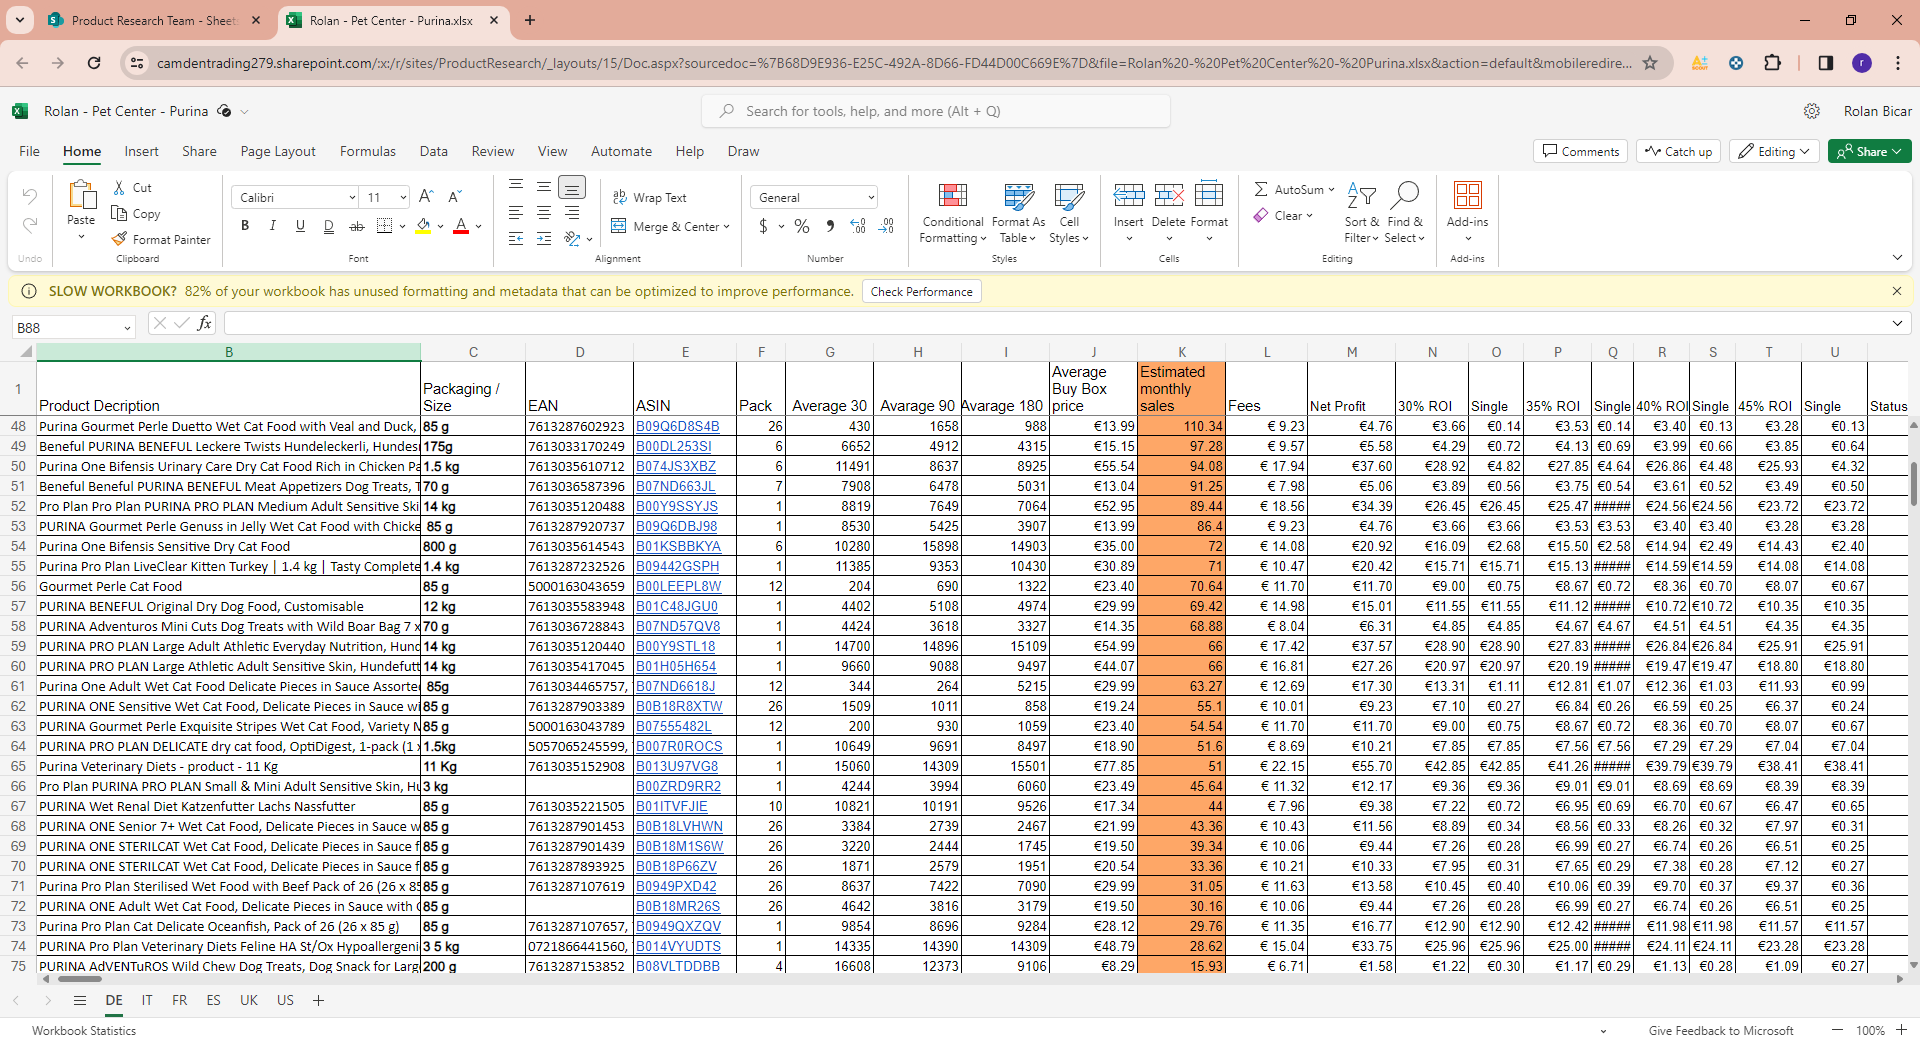This screenshot has width=1920, height=1040.
Task: Toggle bottom align button
Action: click(571, 187)
